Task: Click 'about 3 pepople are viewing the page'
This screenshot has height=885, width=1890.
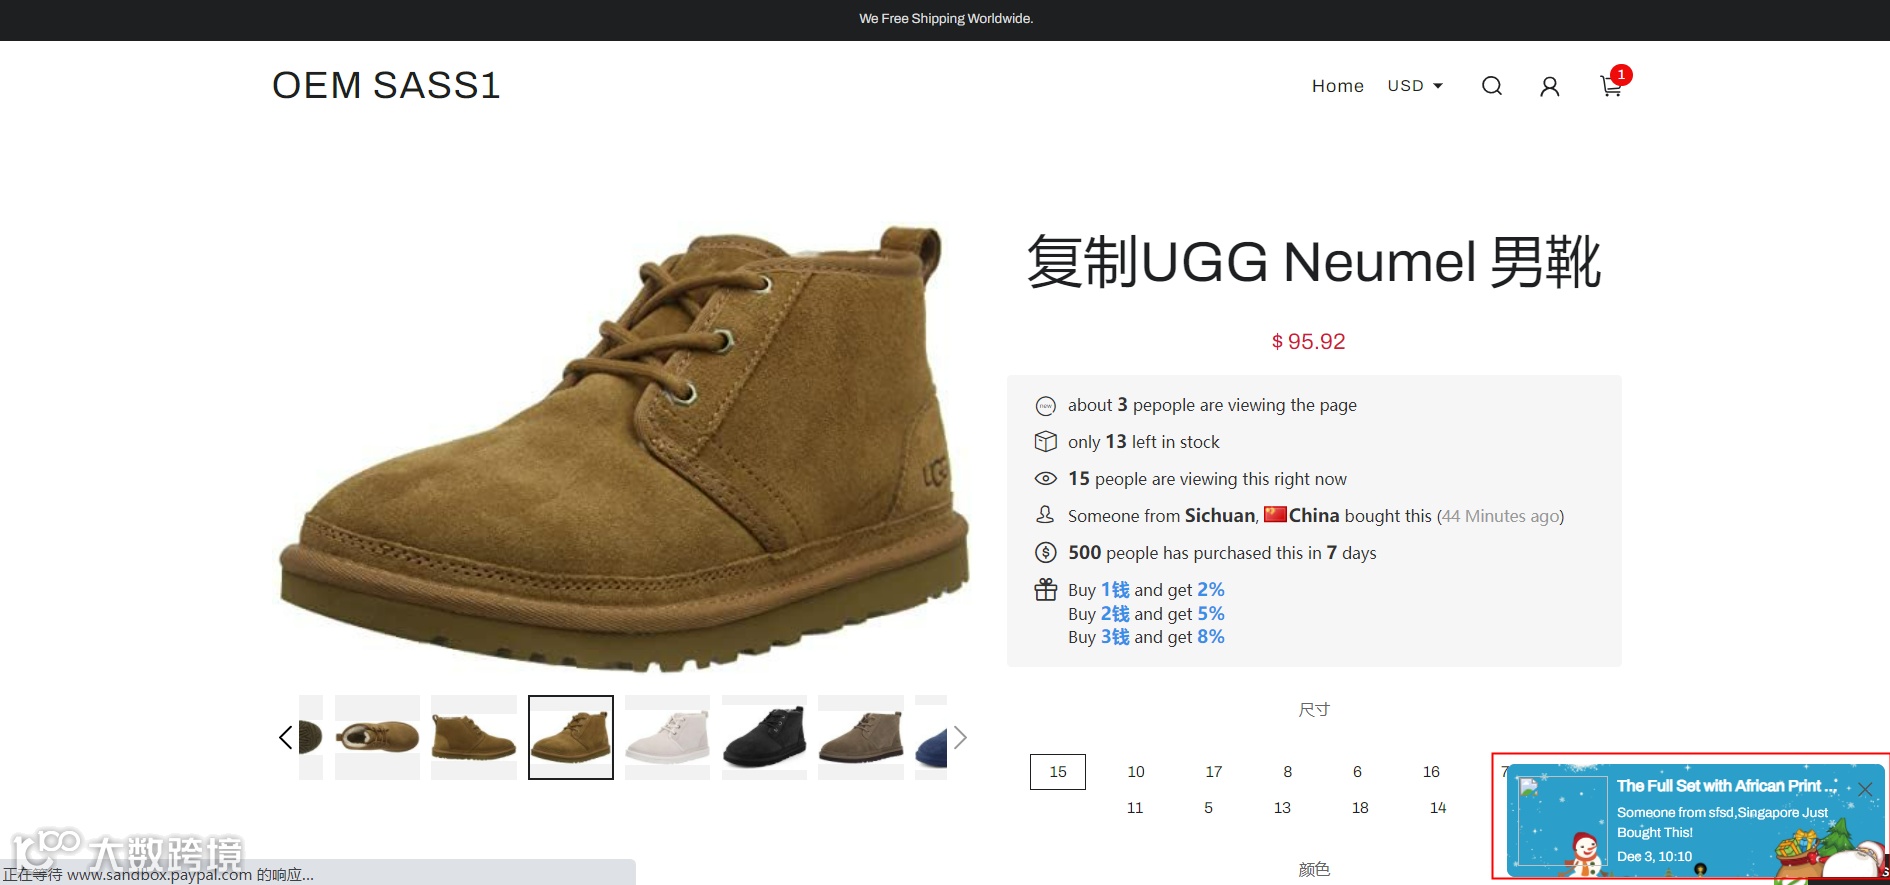Action: 1212,405
